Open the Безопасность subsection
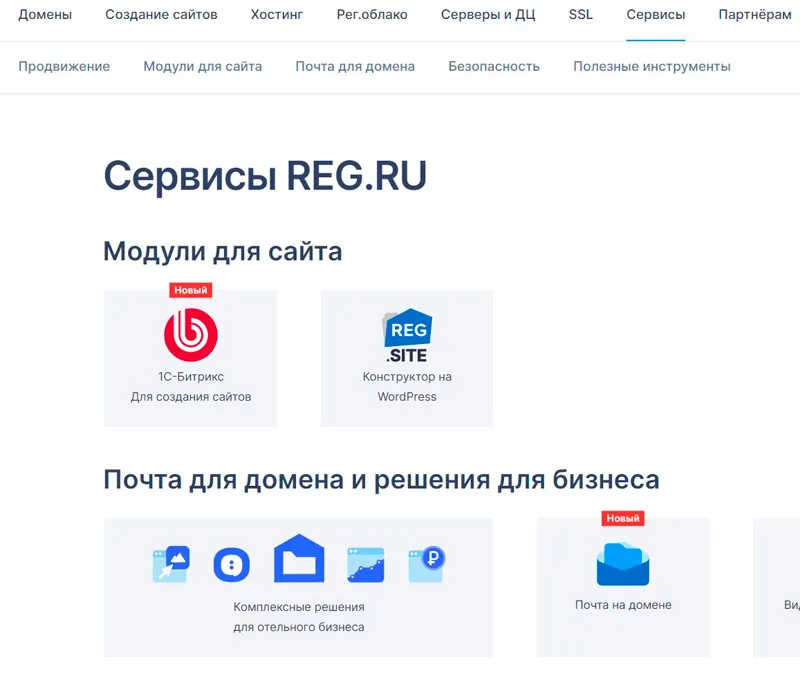The height and width of the screenshot is (680, 800). 494,66
